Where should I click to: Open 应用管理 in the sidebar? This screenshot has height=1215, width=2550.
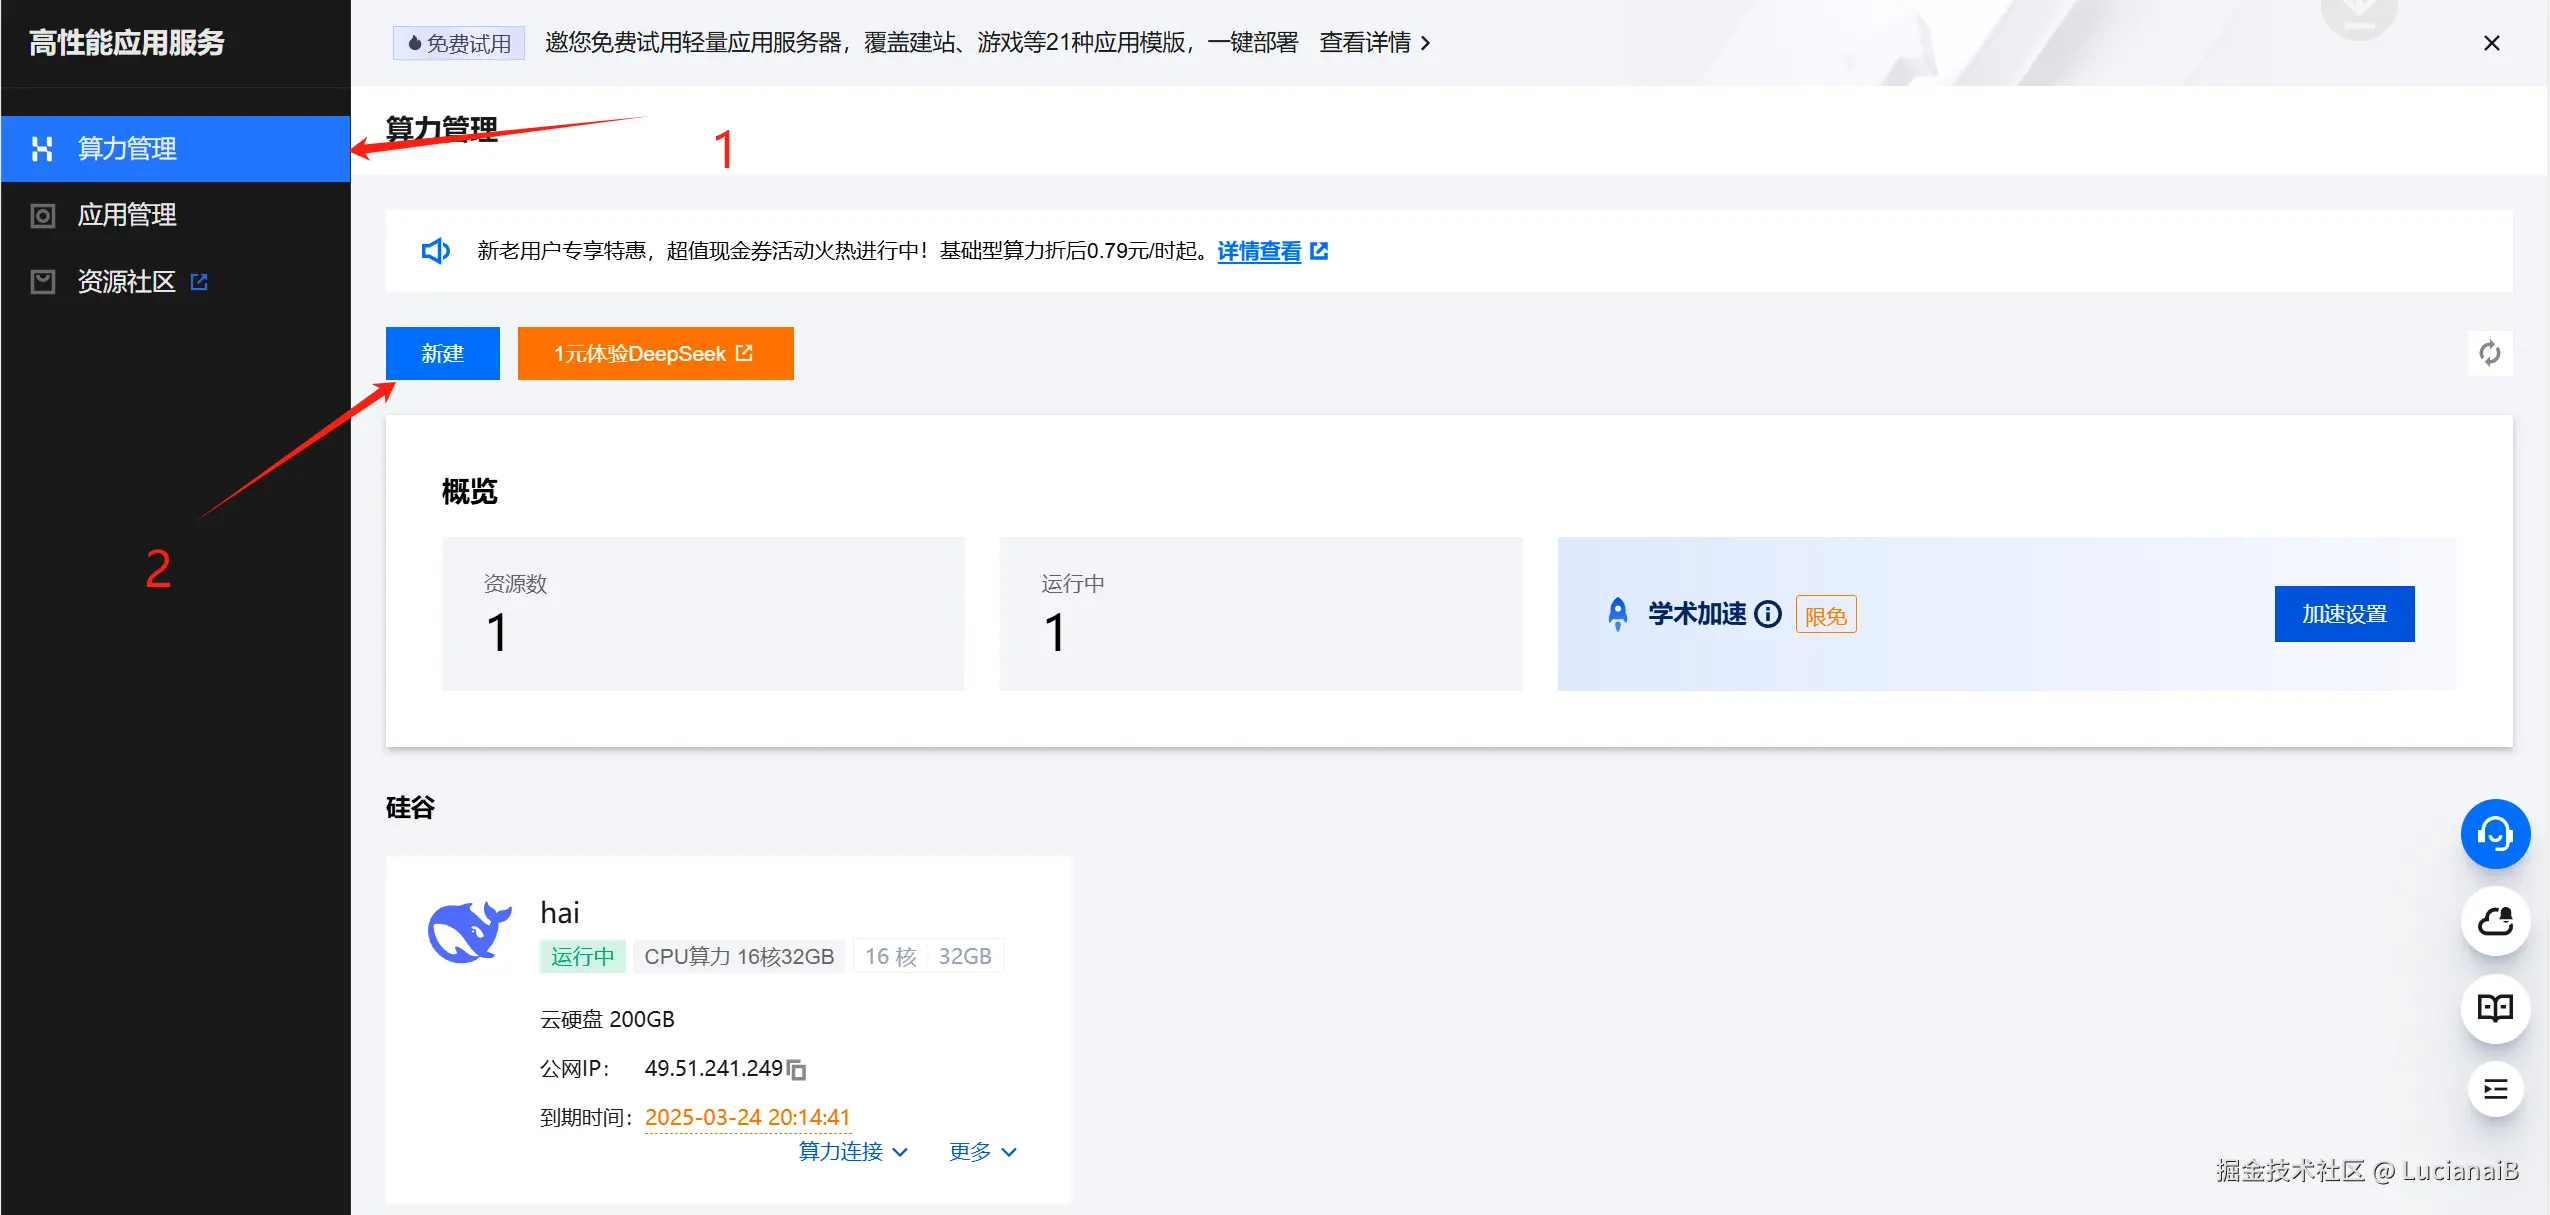[x=127, y=215]
